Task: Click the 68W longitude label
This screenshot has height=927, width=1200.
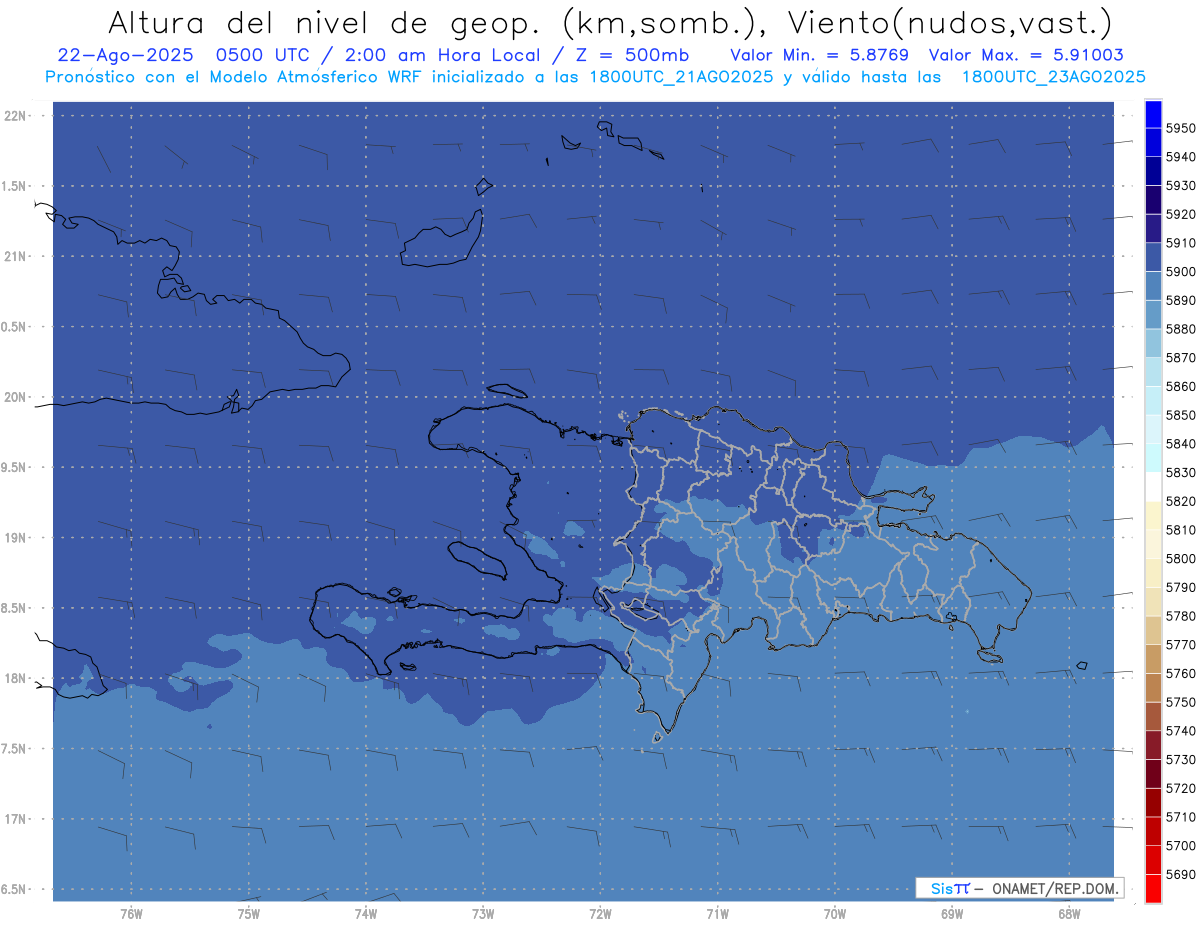Action: coord(1069,914)
